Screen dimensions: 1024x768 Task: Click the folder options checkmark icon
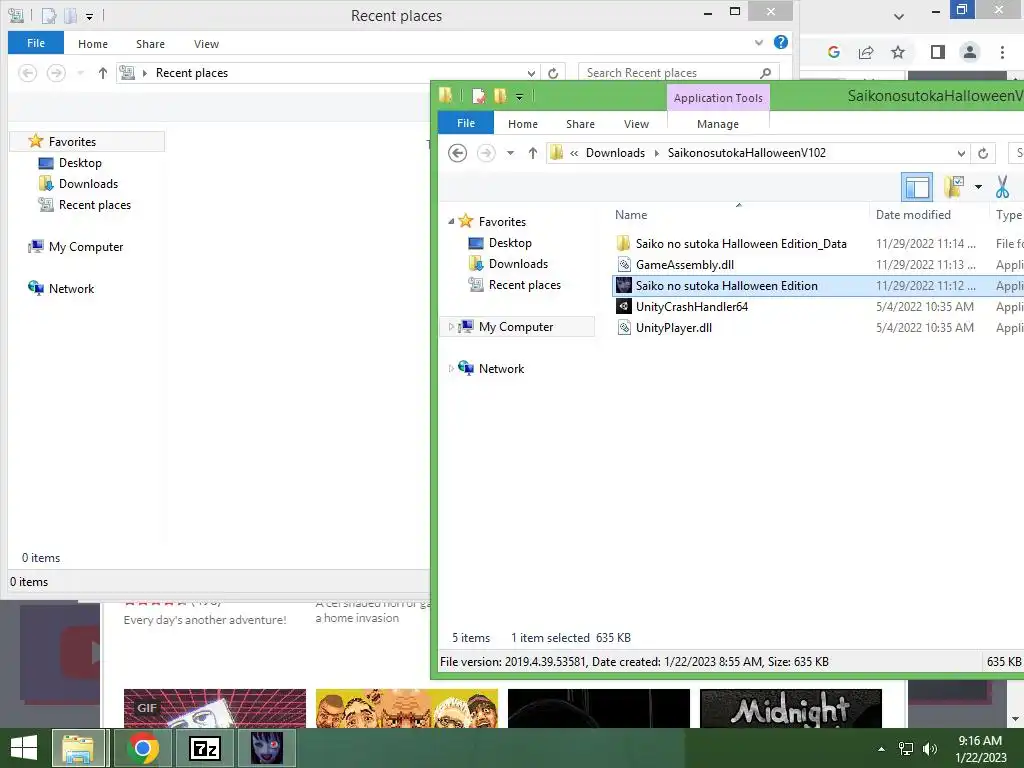[954, 187]
